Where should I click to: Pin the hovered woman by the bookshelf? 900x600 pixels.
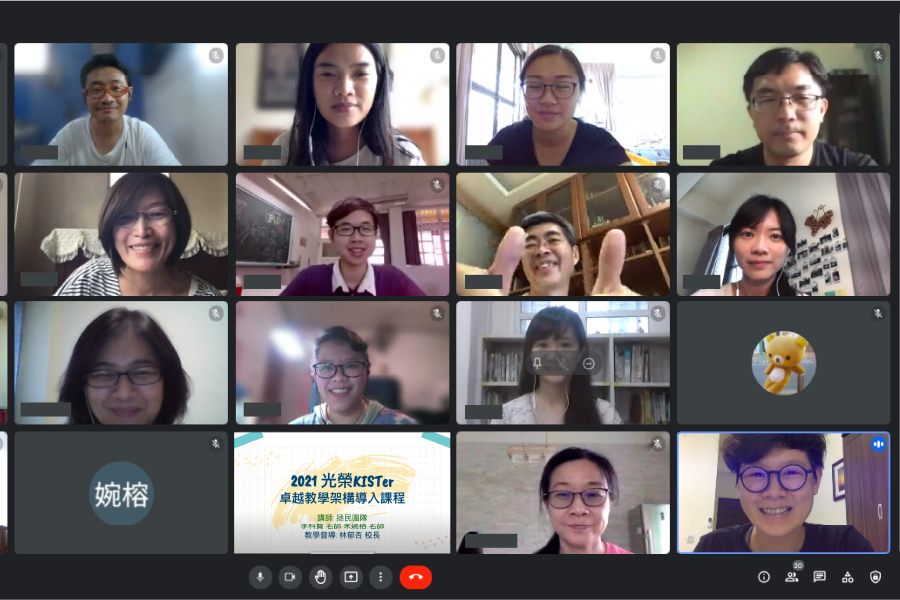pyautogui.click(x=537, y=363)
